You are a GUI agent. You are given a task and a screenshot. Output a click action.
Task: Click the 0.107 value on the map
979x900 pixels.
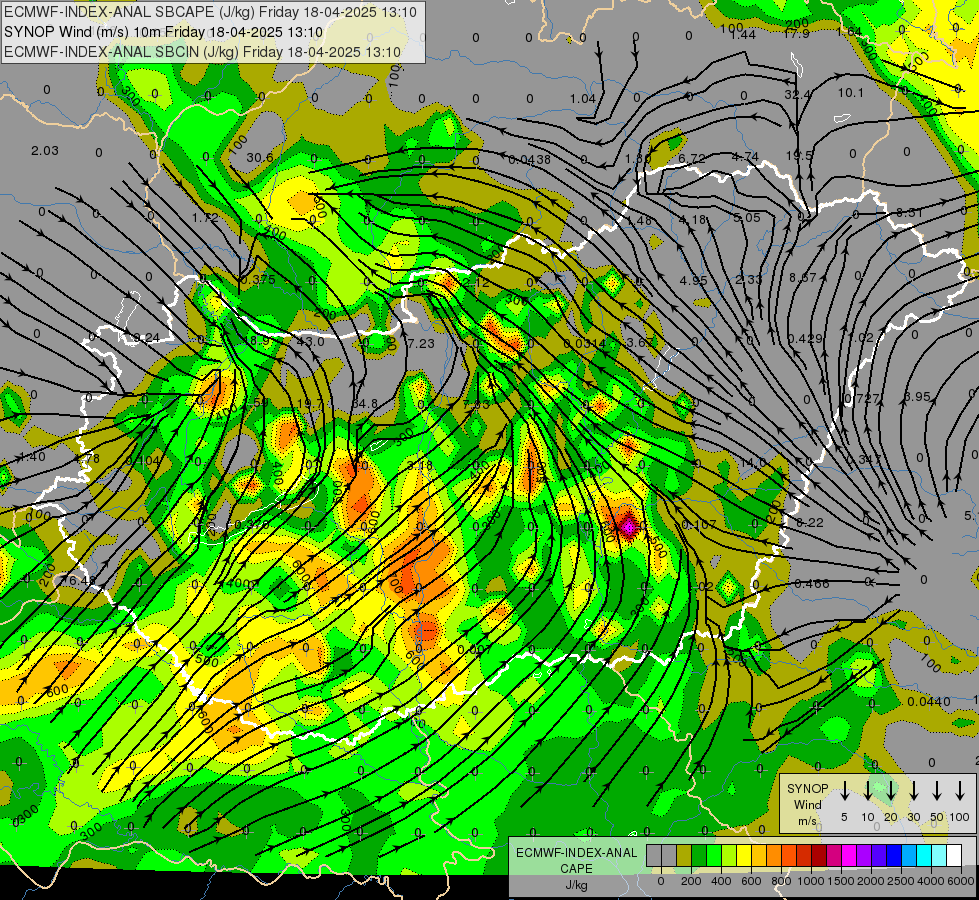699,525
